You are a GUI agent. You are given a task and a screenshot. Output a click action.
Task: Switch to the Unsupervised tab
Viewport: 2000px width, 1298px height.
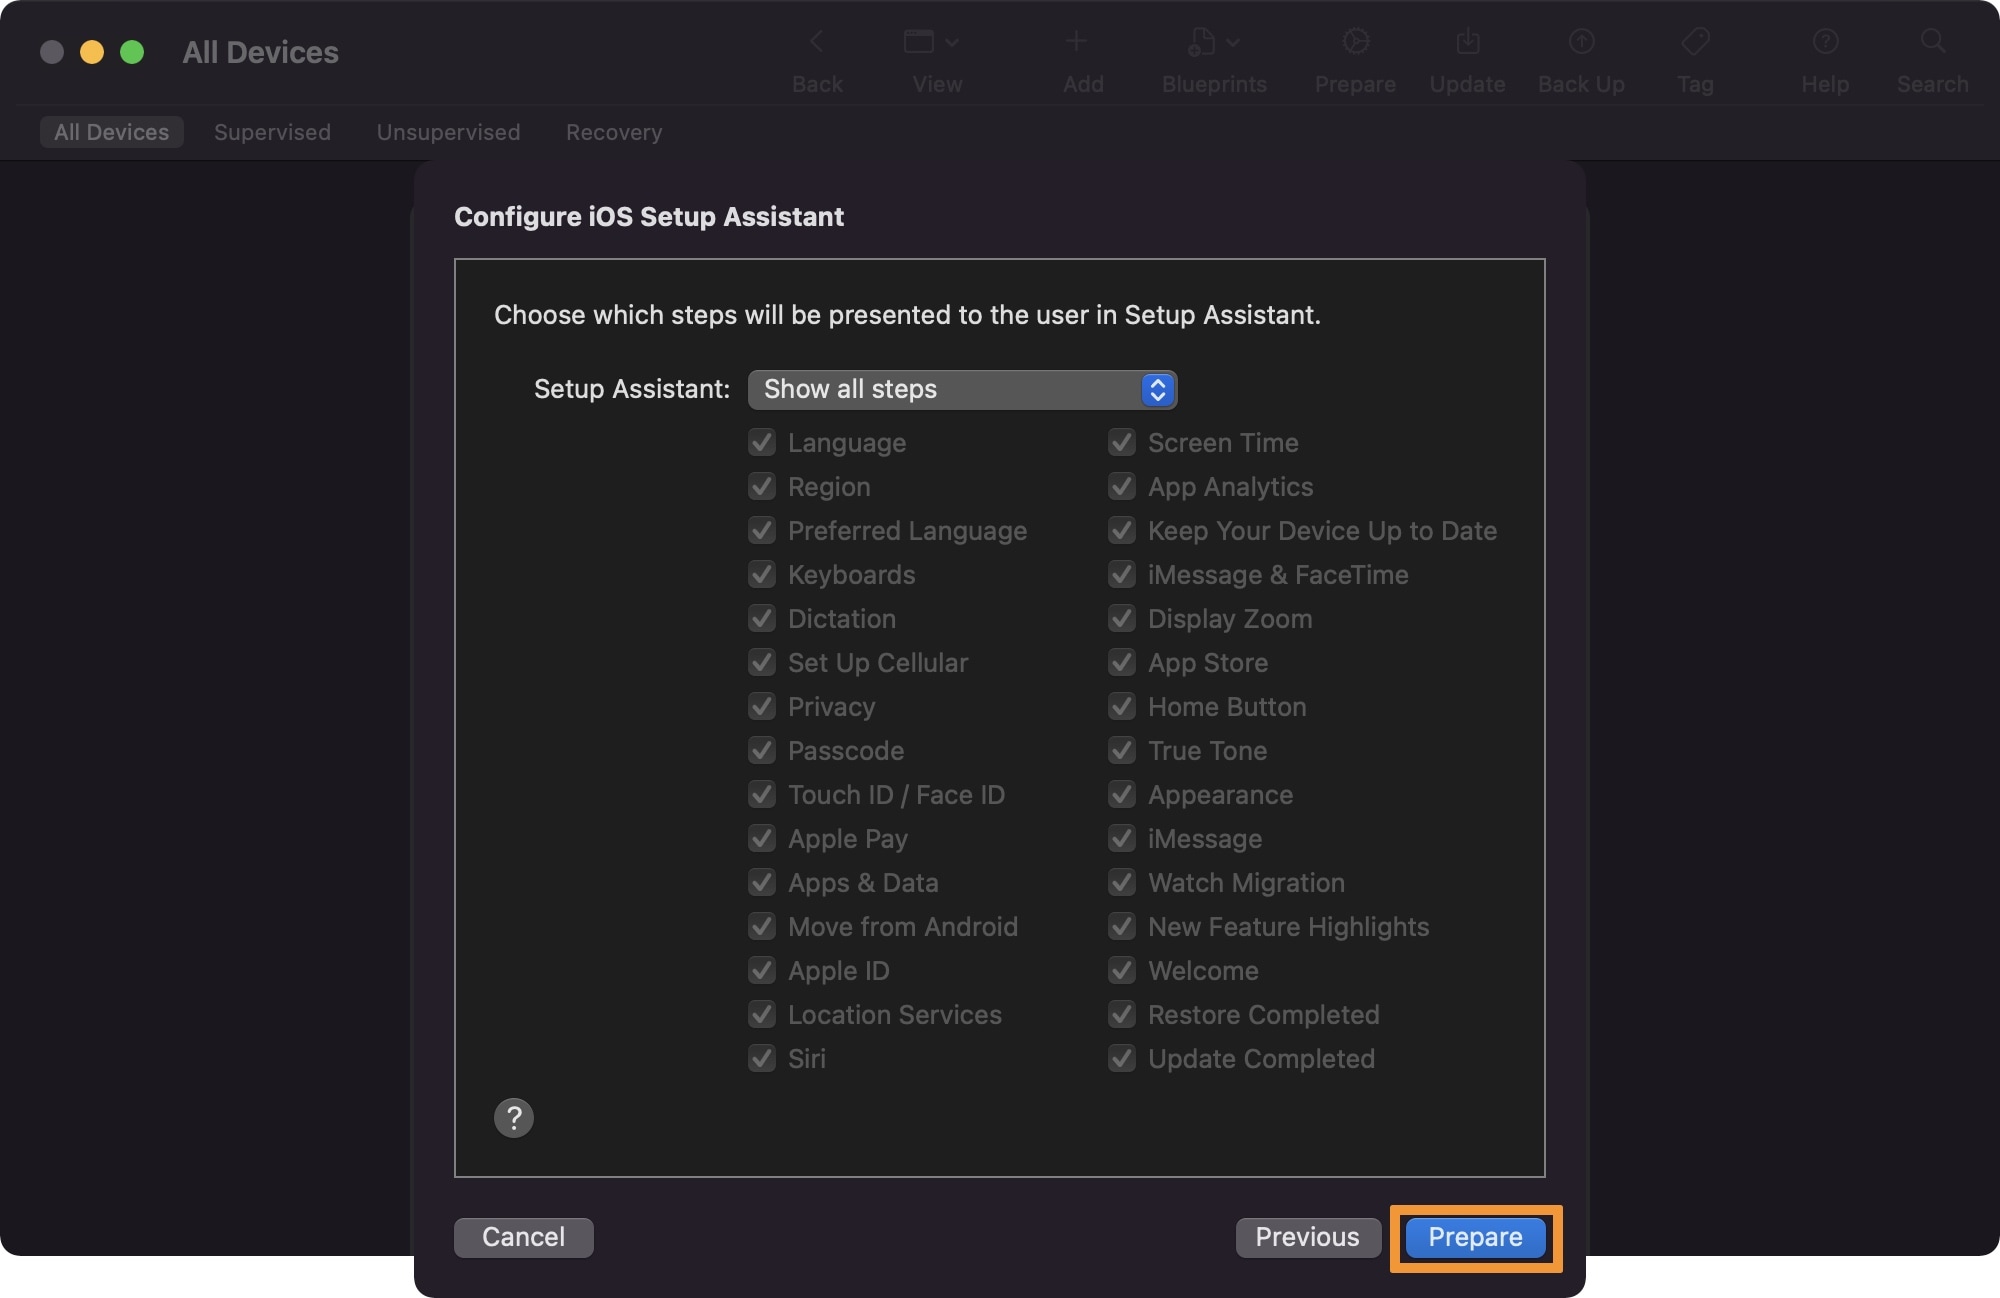448,132
